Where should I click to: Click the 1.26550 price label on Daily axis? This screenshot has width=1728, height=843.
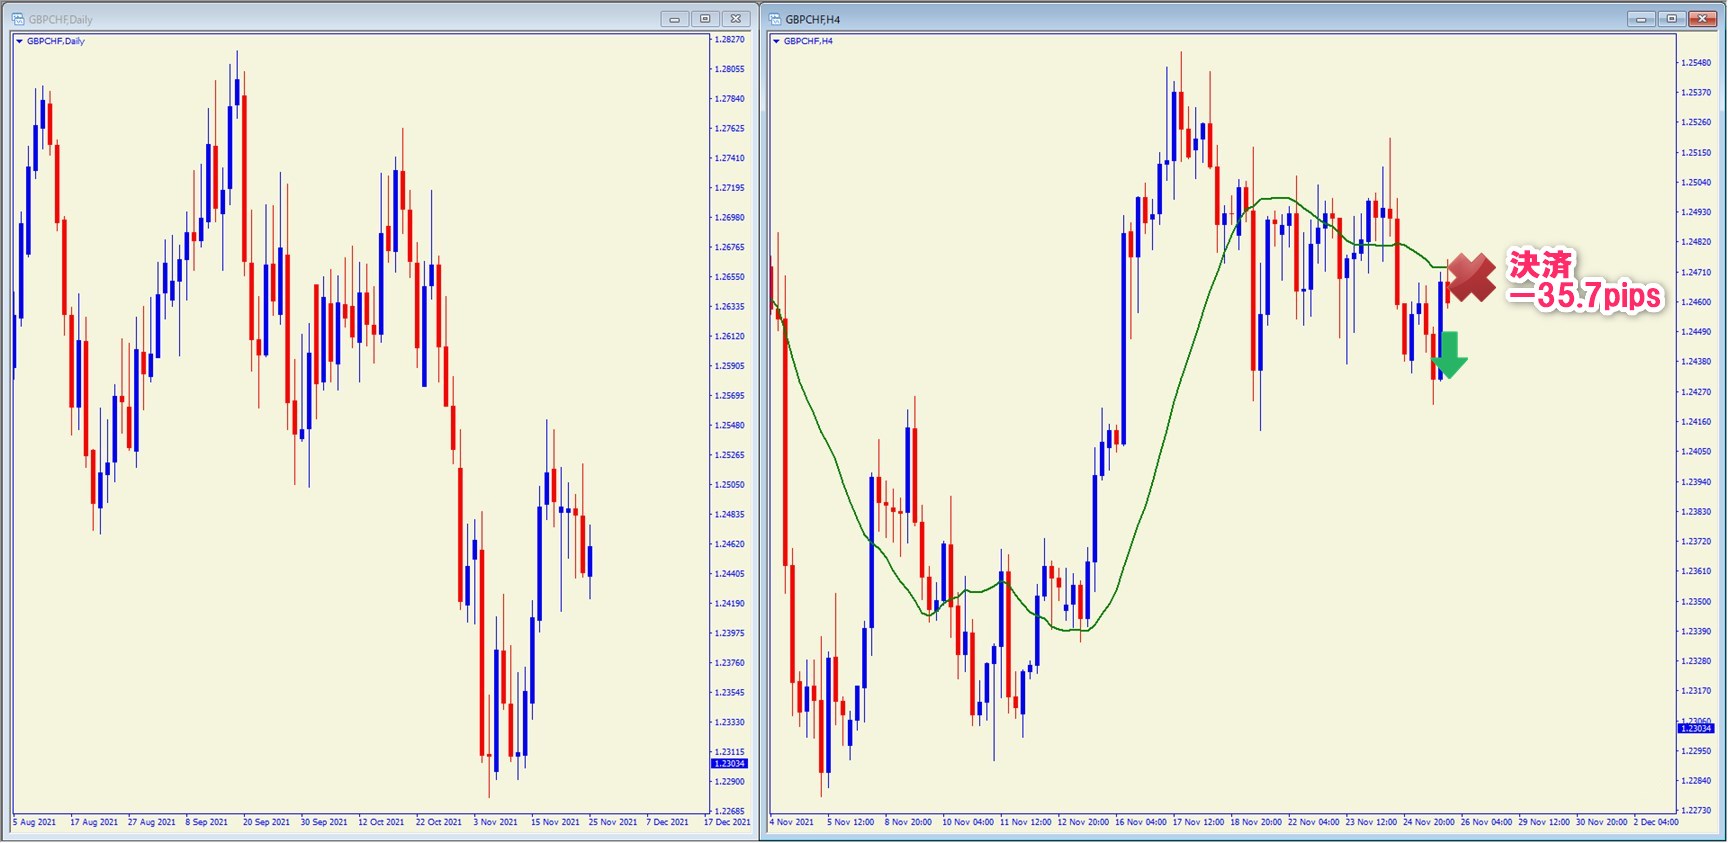pyautogui.click(x=730, y=277)
